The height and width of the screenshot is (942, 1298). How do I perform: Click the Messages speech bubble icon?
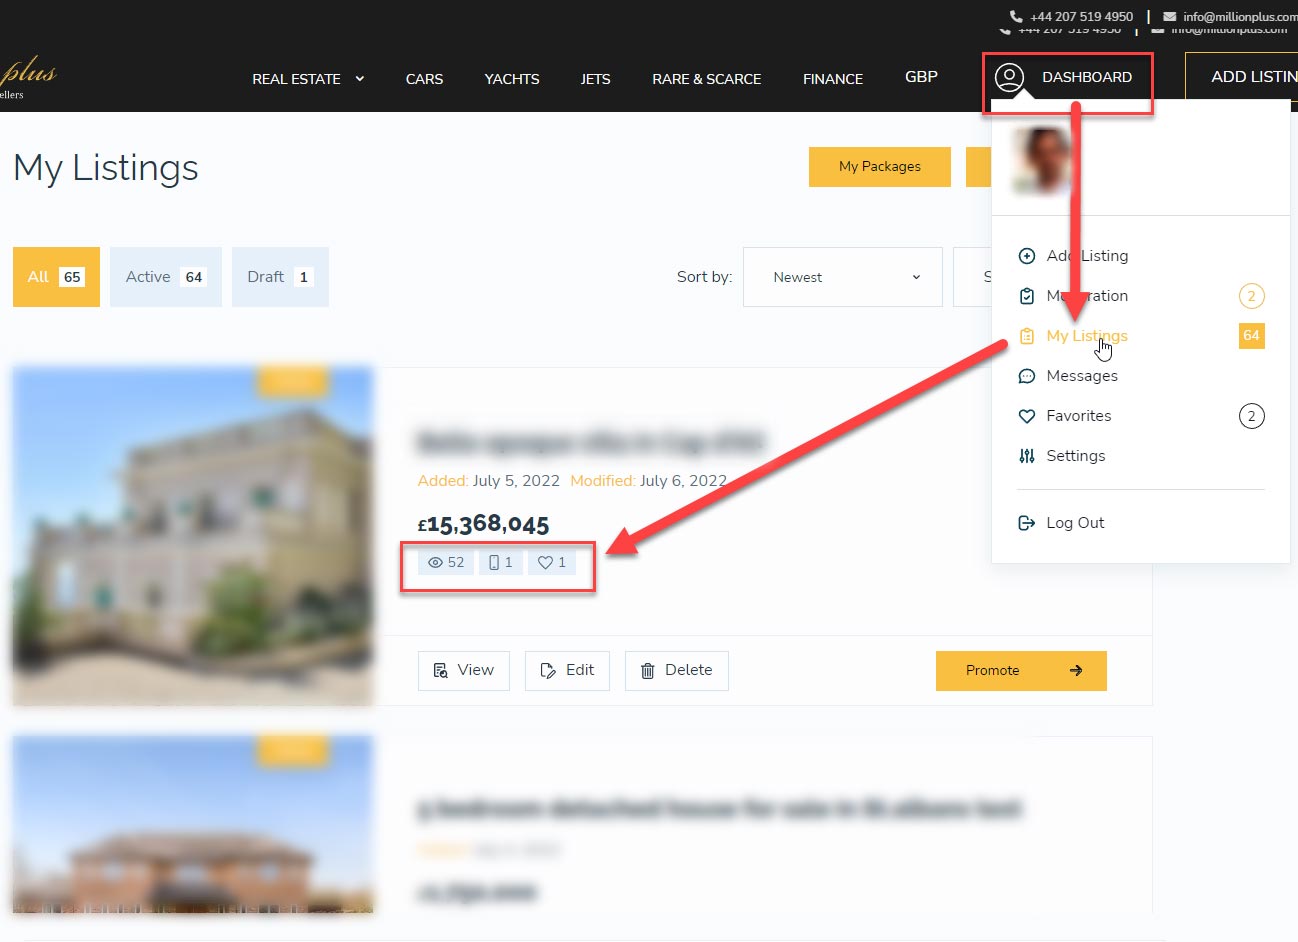click(x=1026, y=376)
